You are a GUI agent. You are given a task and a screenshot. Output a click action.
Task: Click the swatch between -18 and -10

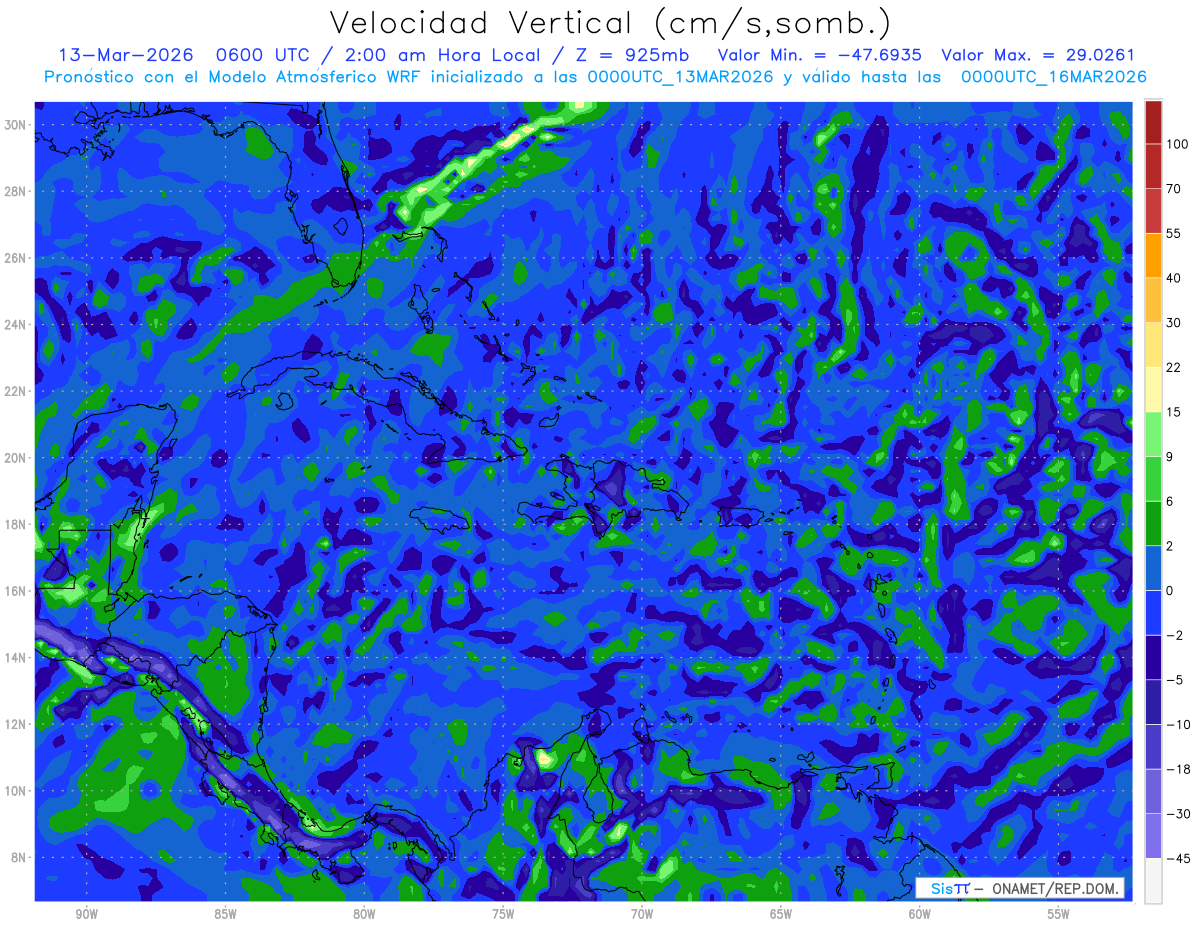coord(1153,747)
